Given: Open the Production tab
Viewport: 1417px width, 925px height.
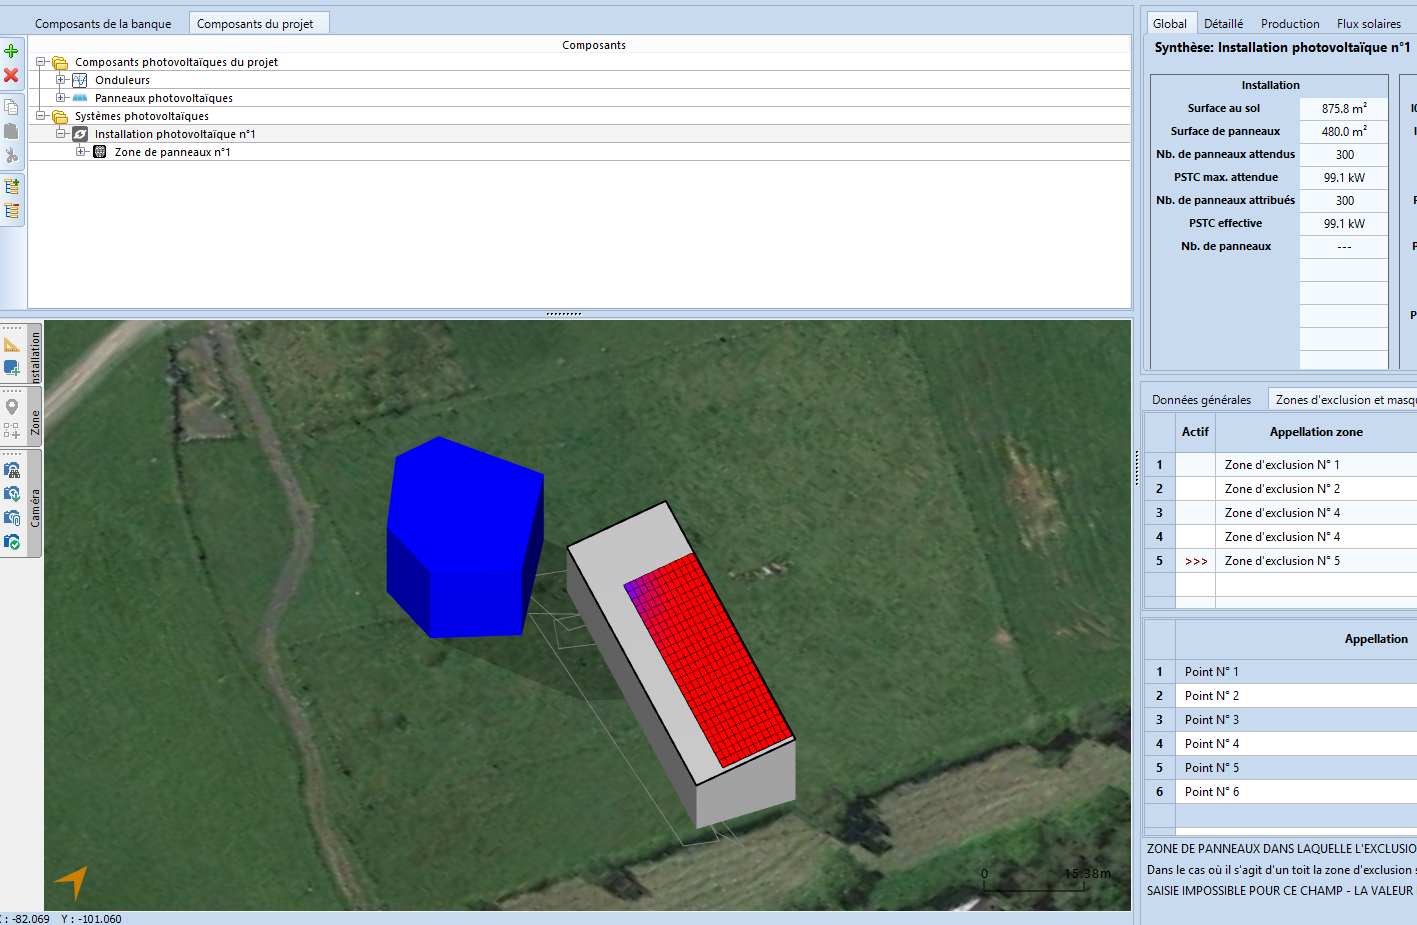Looking at the screenshot, I should (1289, 24).
